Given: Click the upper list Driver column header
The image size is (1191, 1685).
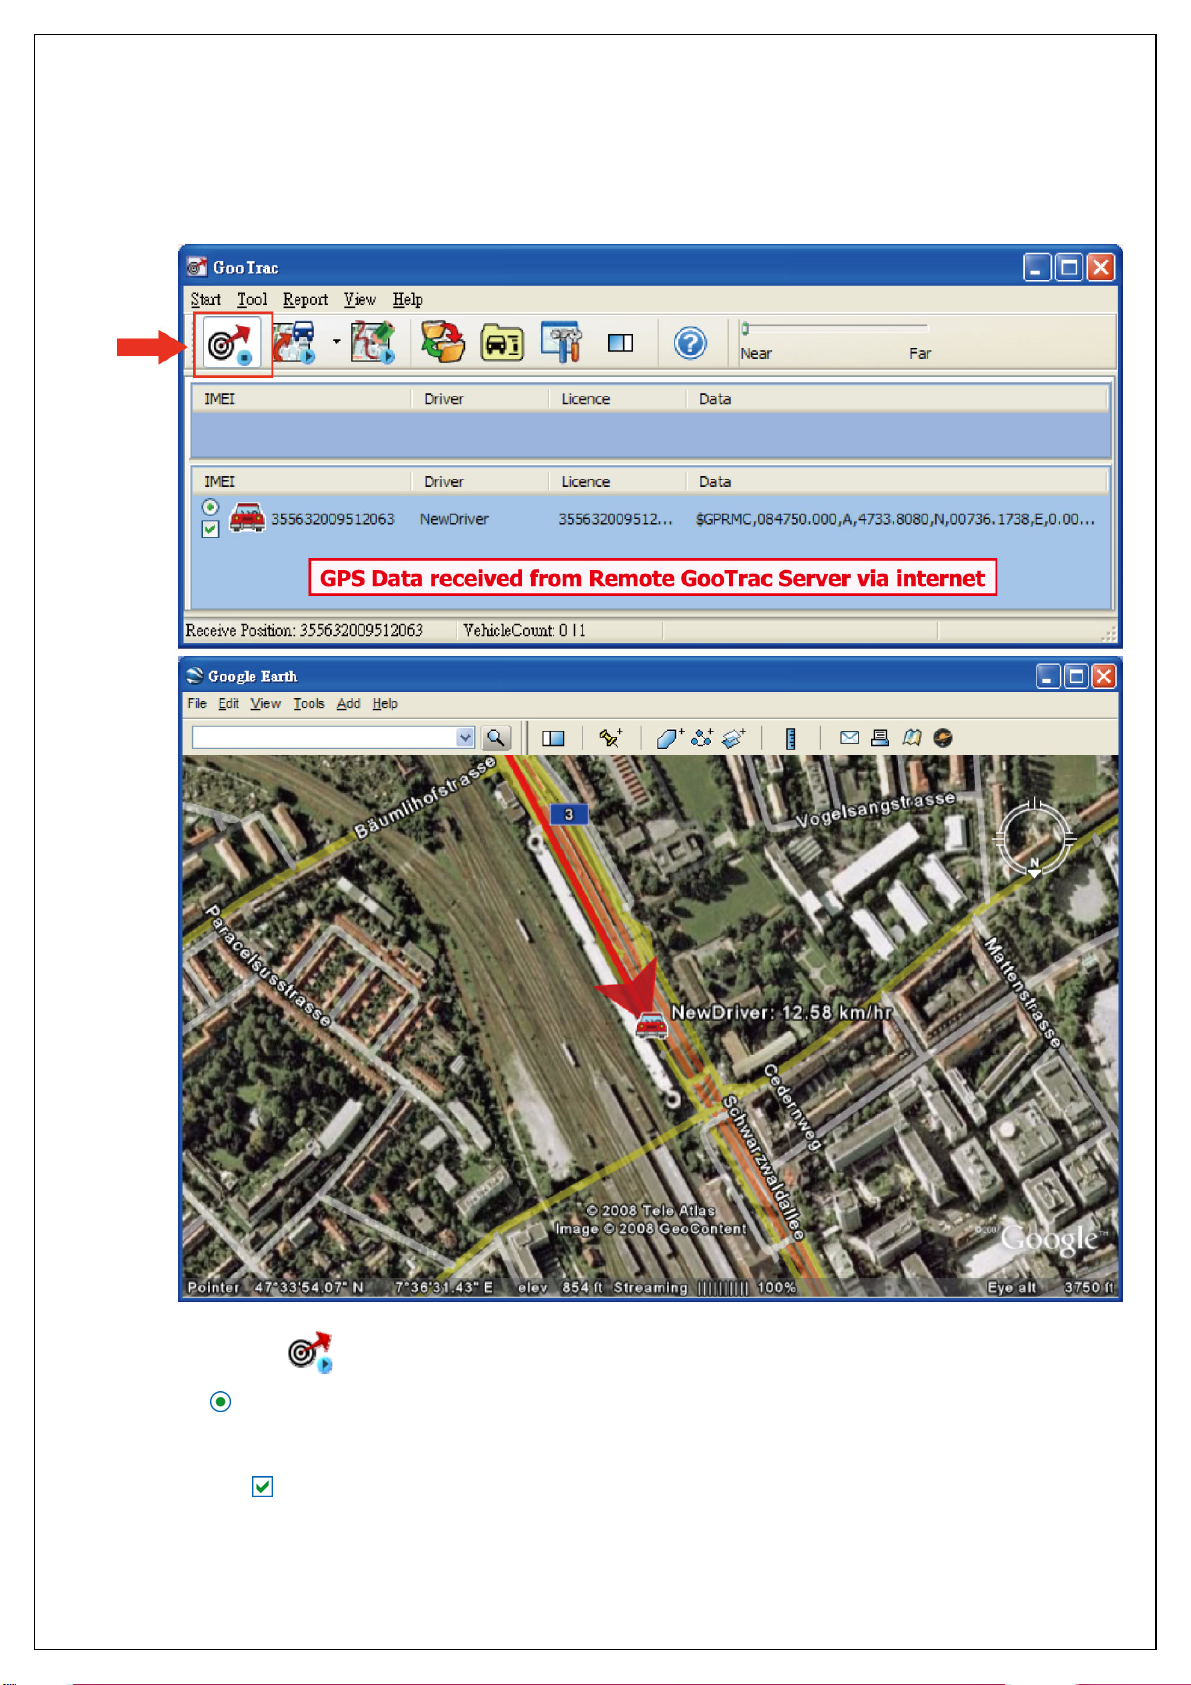Looking at the screenshot, I should (x=480, y=398).
